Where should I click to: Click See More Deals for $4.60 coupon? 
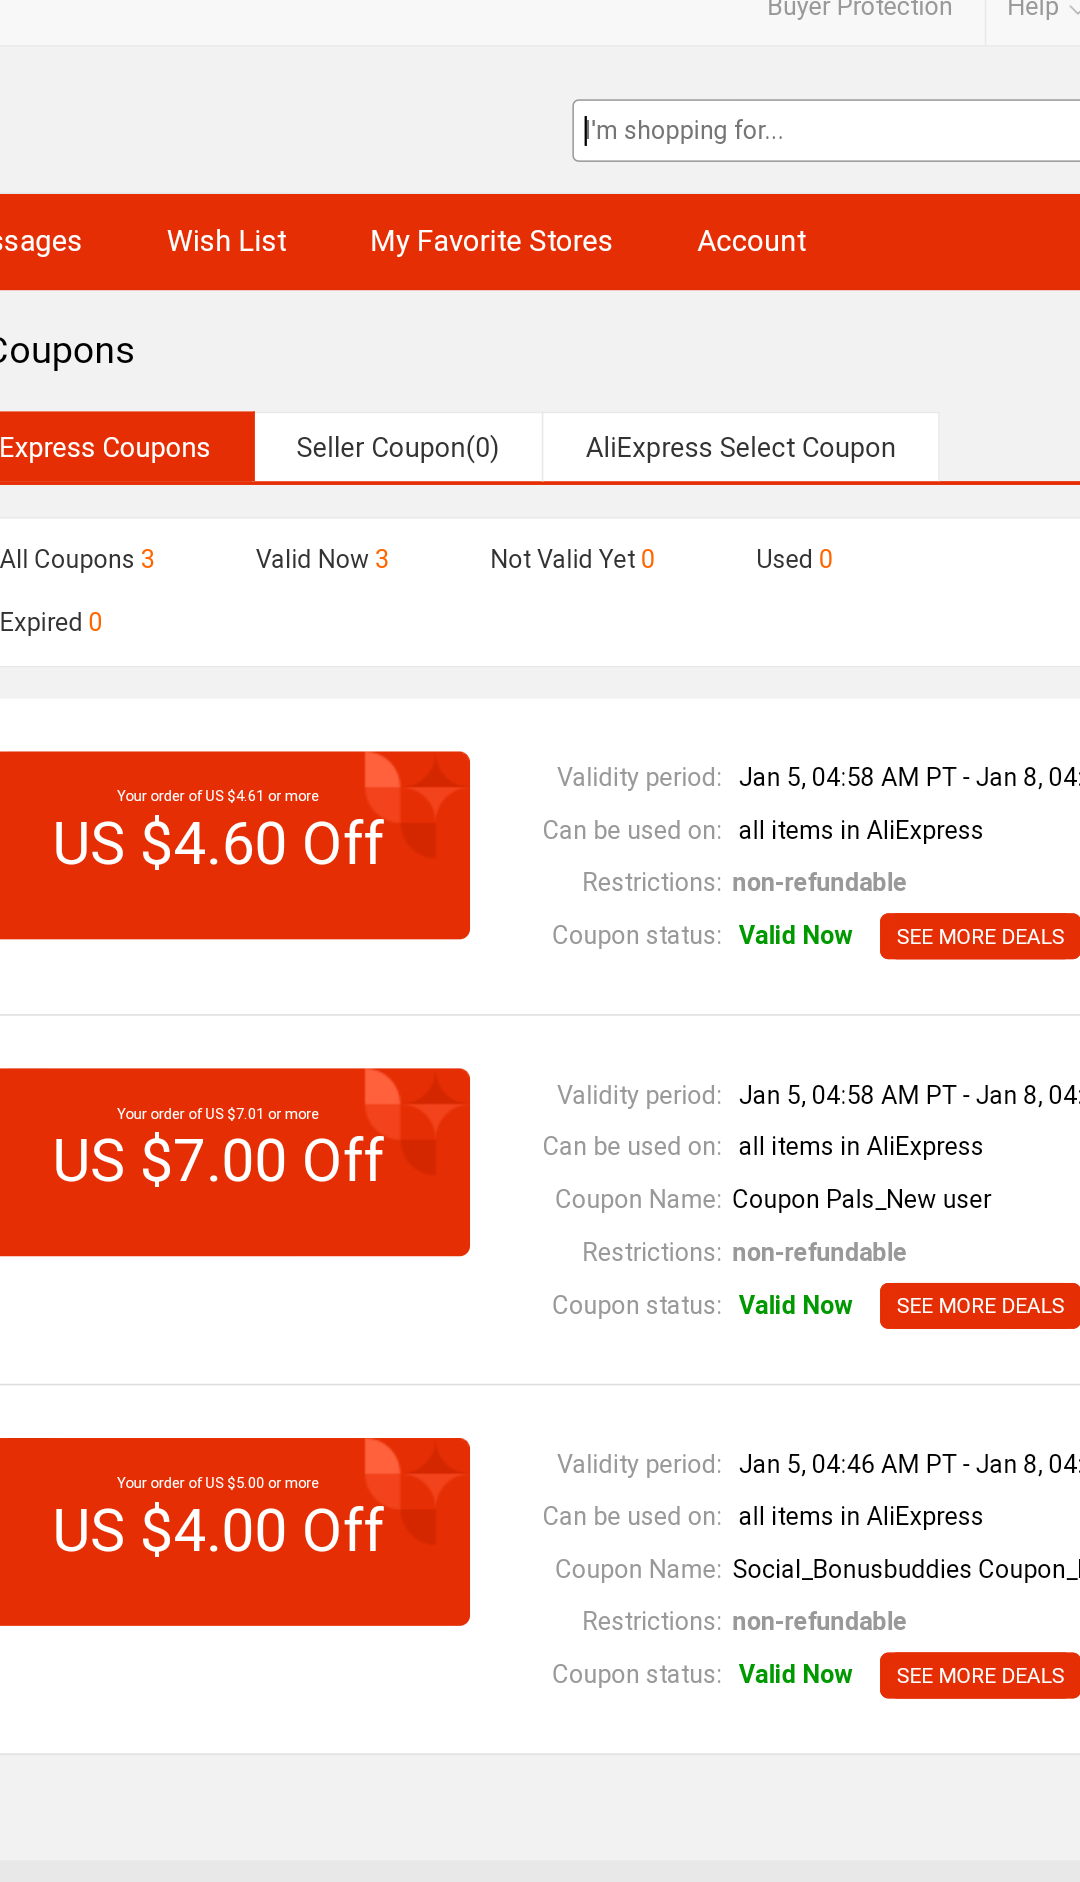point(980,936)
